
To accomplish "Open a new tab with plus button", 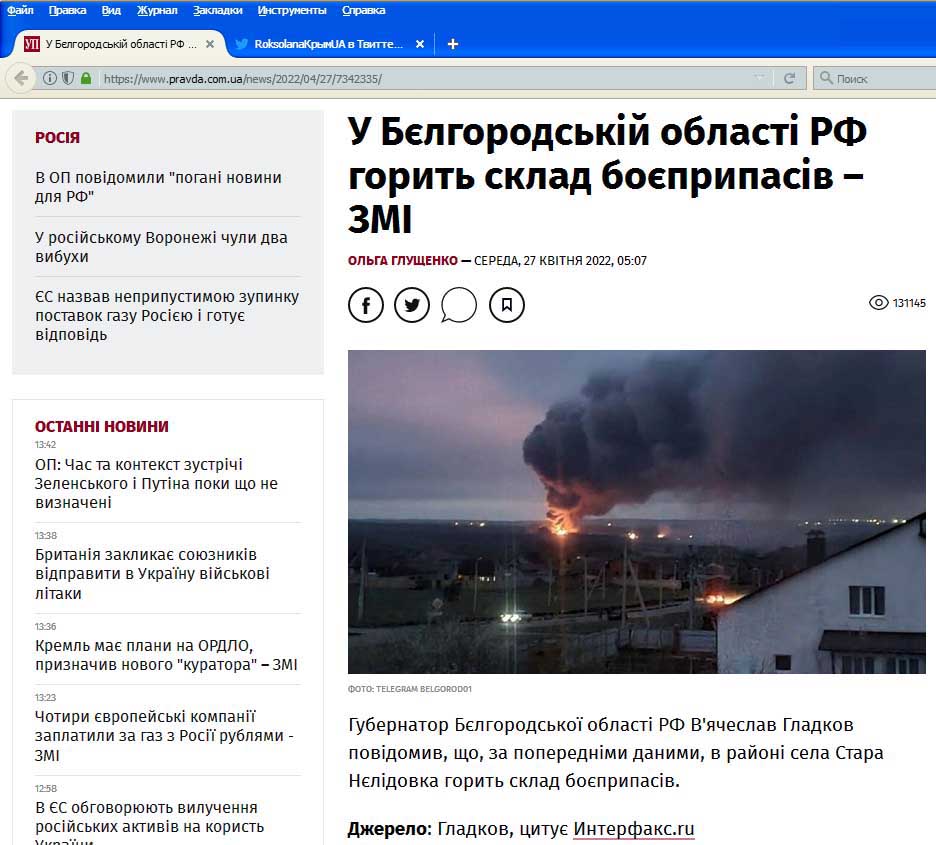I will tap(452, 44).
